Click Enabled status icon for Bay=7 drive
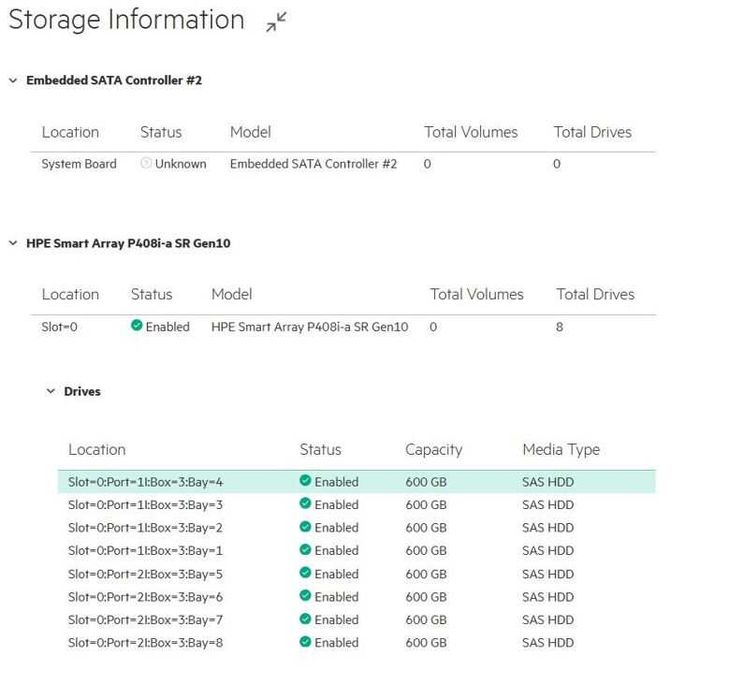Image resolution: width=729 pixels, height=699 pixels. (305, 619)
